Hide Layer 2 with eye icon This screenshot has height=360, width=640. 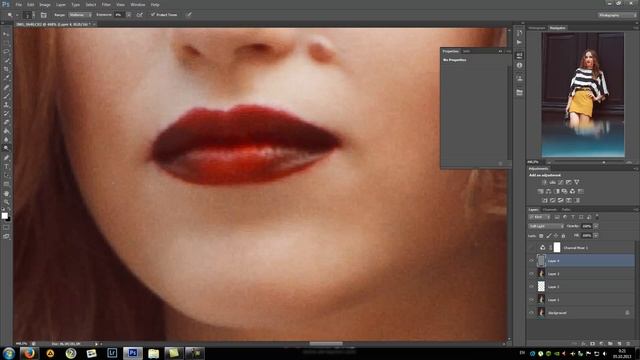531,287
